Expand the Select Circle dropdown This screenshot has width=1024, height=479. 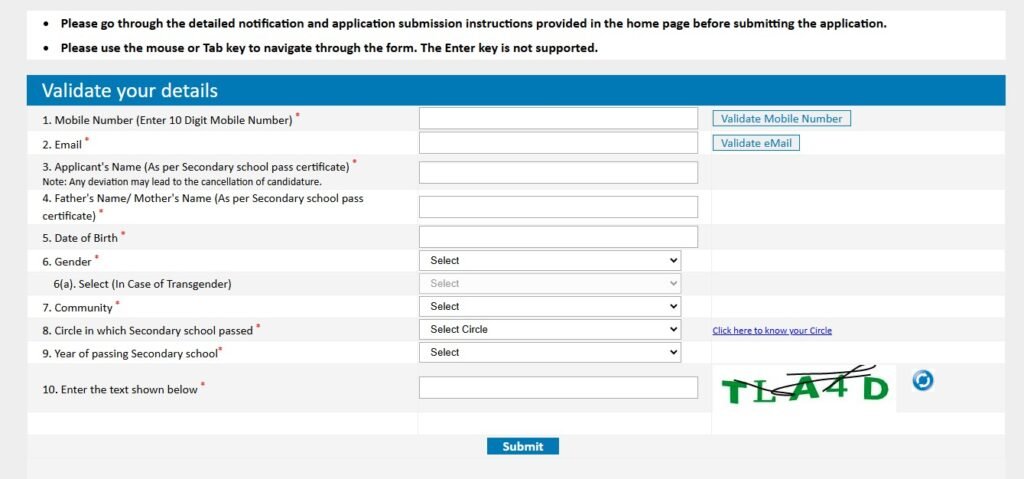[550, 329]
